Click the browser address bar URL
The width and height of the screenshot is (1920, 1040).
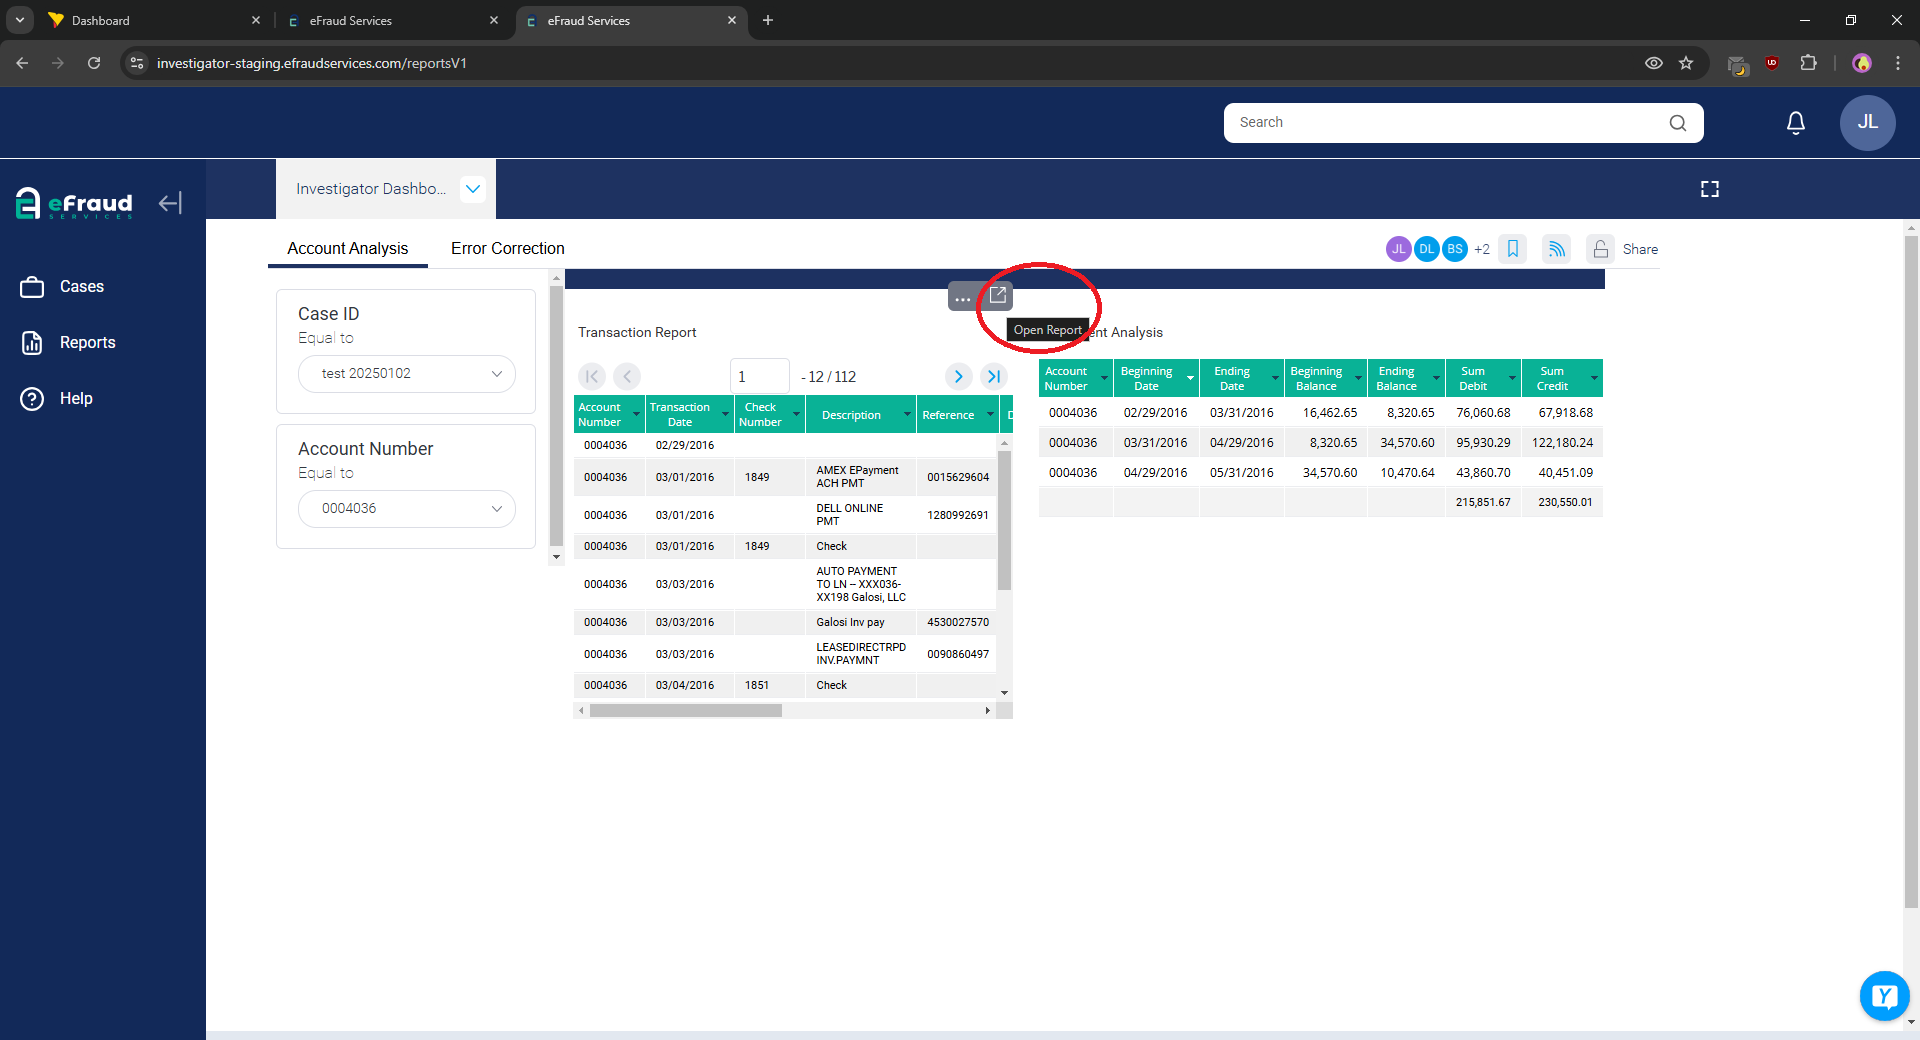coord(312,63)
